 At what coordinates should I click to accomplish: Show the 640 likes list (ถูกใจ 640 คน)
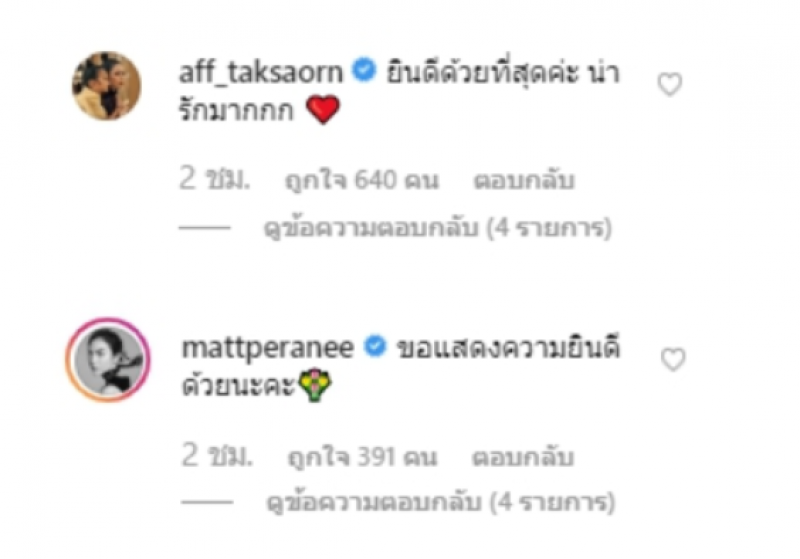[x=362, y=181]
